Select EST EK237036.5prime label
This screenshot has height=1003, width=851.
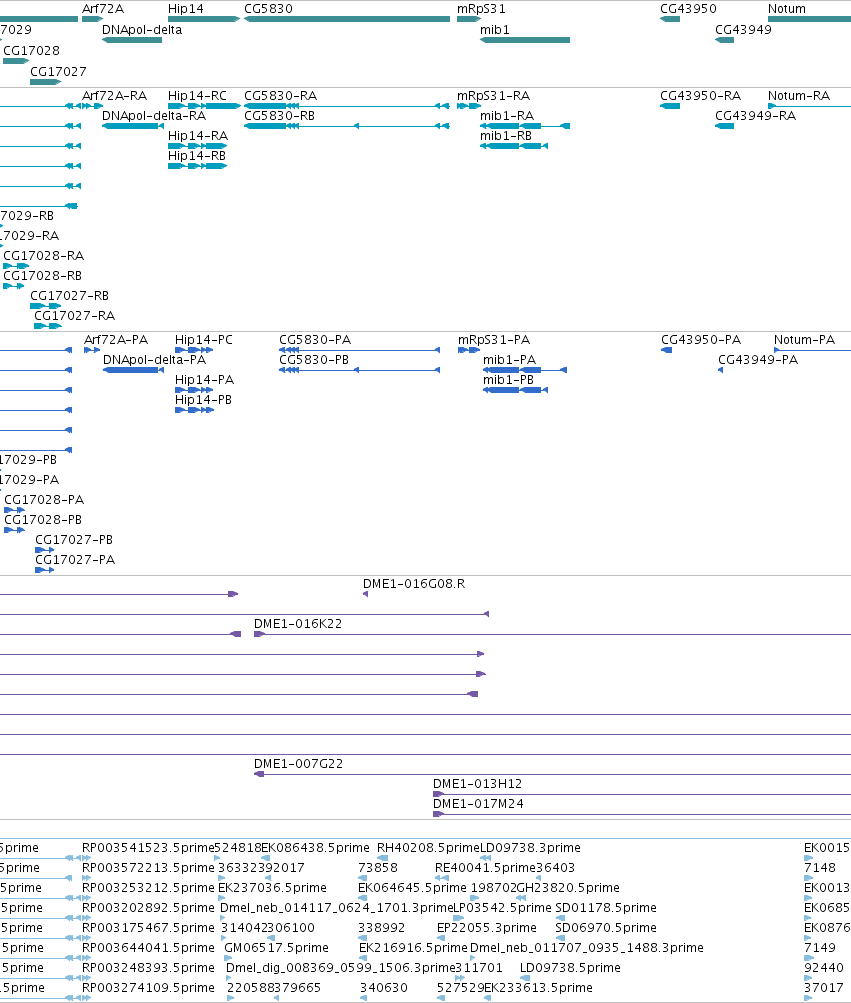tap(273, 888)
